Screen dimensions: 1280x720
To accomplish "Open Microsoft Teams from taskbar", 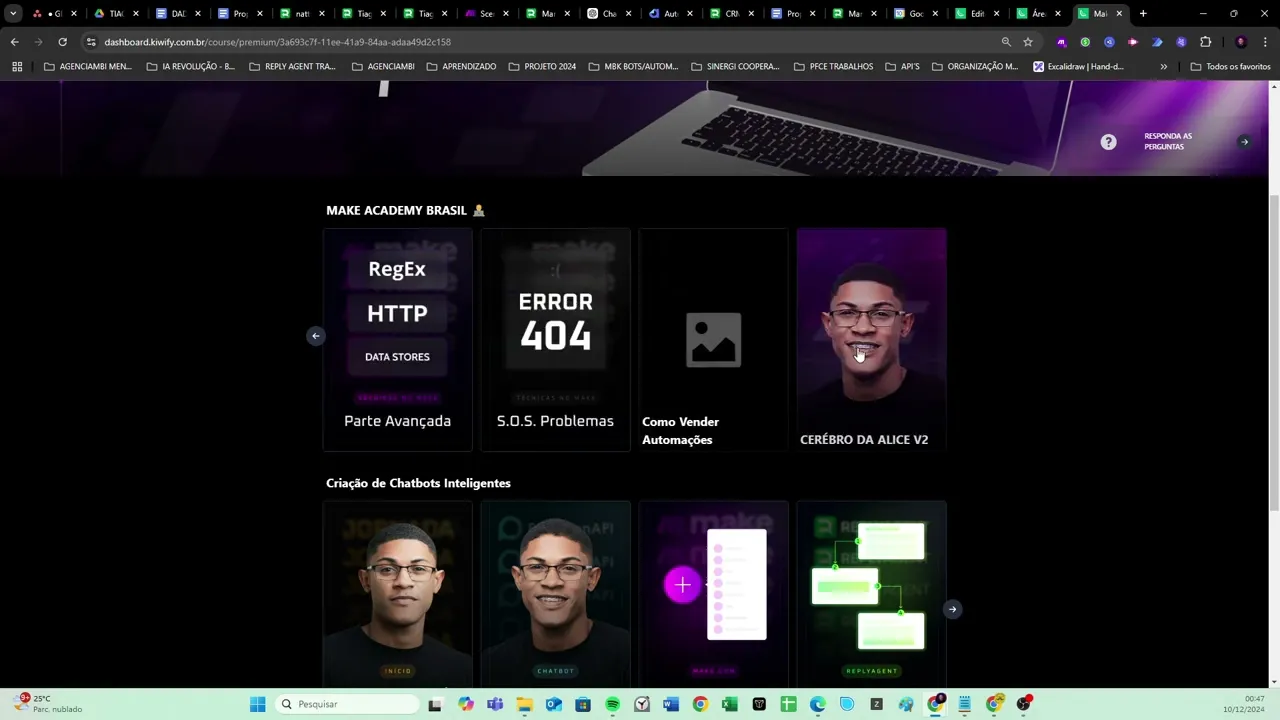I will [495, 704].
